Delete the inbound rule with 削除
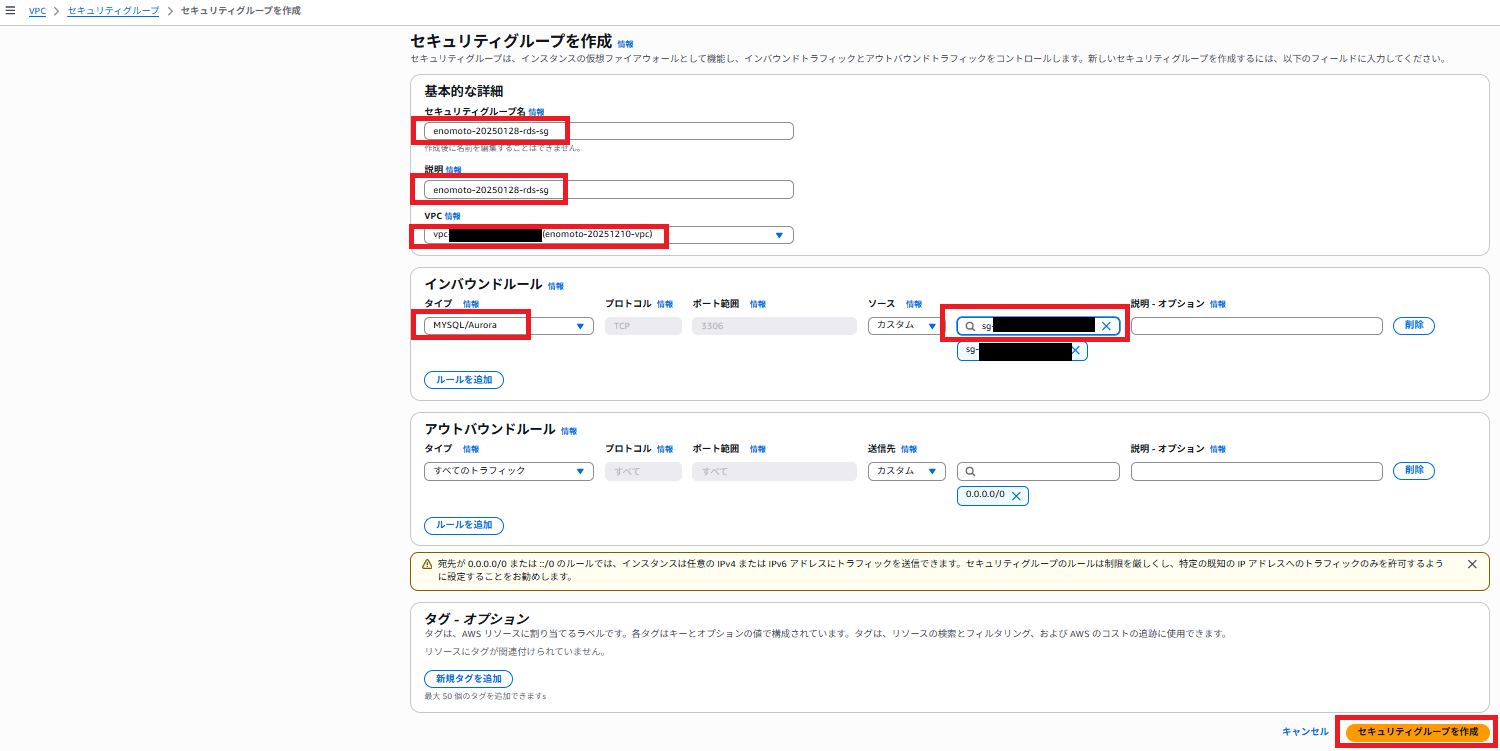Screen dimensions: 1500x751 click(1413, 326)
